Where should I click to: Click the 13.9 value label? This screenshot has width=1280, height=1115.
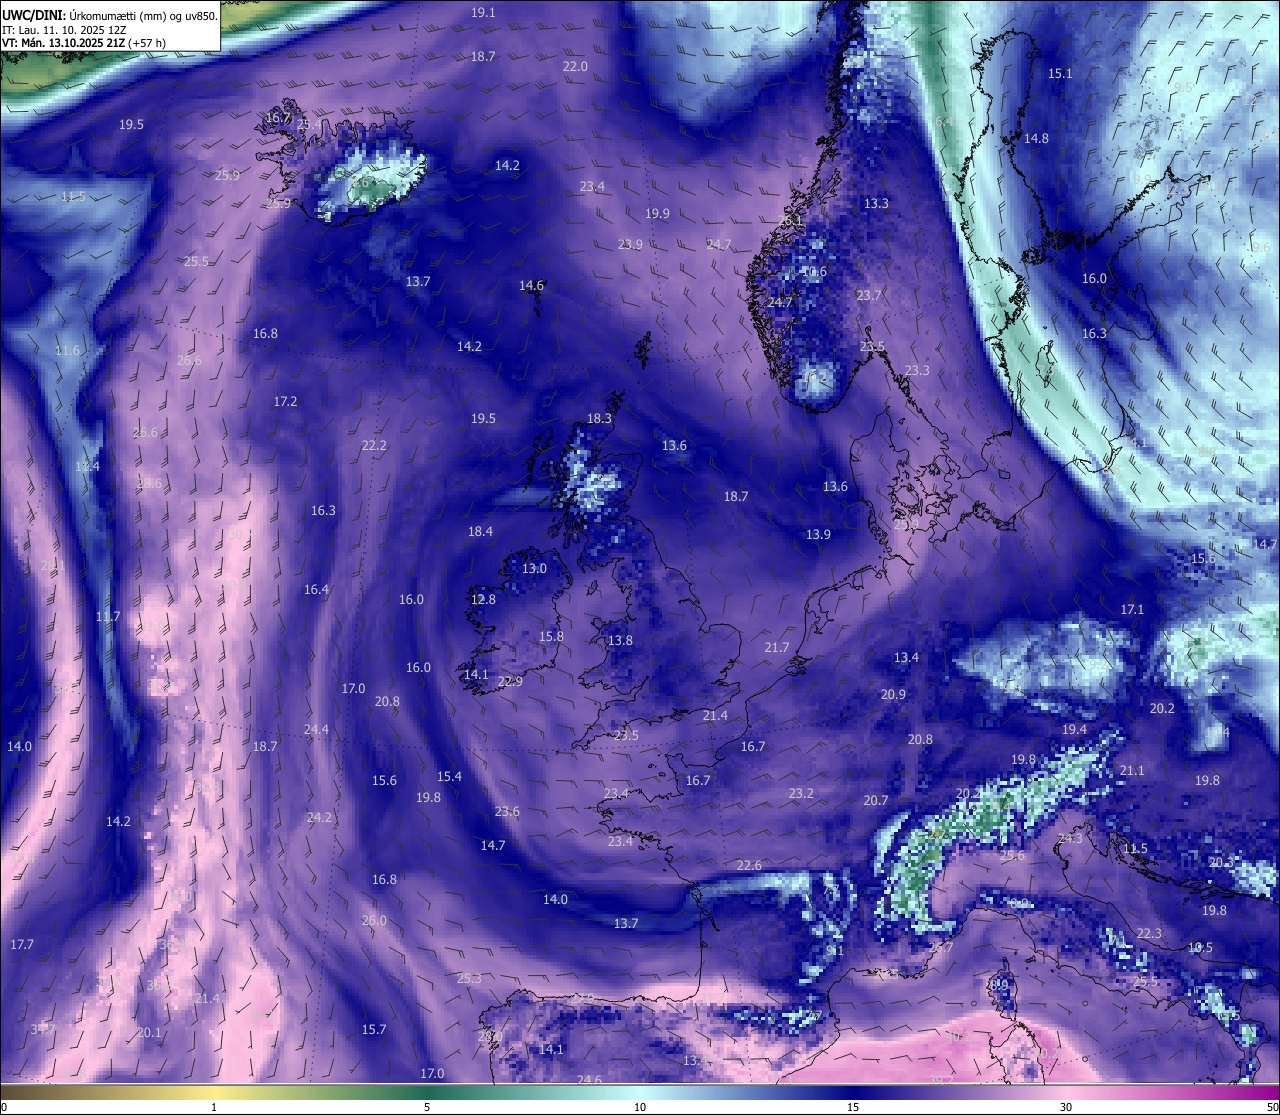point(818,534)
